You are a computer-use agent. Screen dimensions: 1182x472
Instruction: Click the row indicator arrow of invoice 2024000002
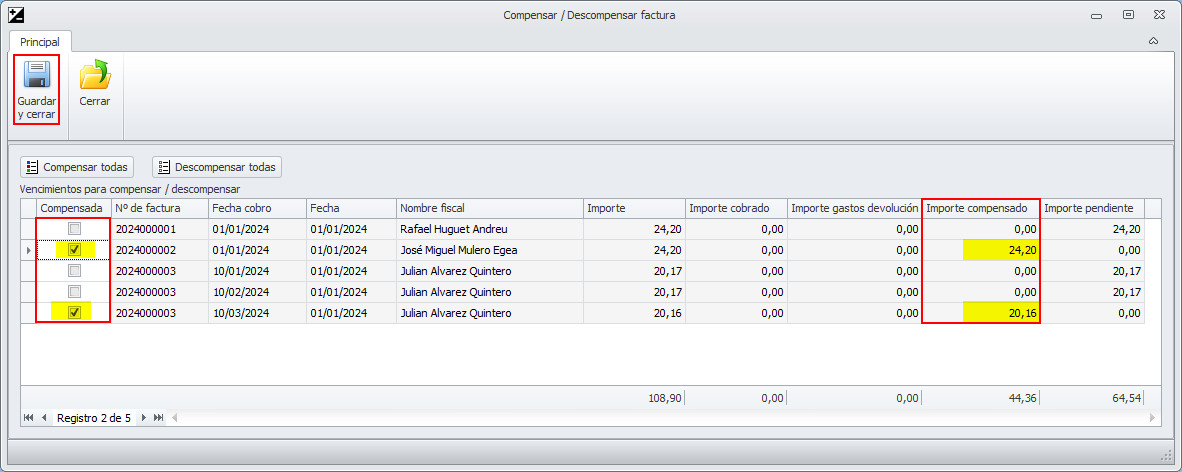[28, 250]
